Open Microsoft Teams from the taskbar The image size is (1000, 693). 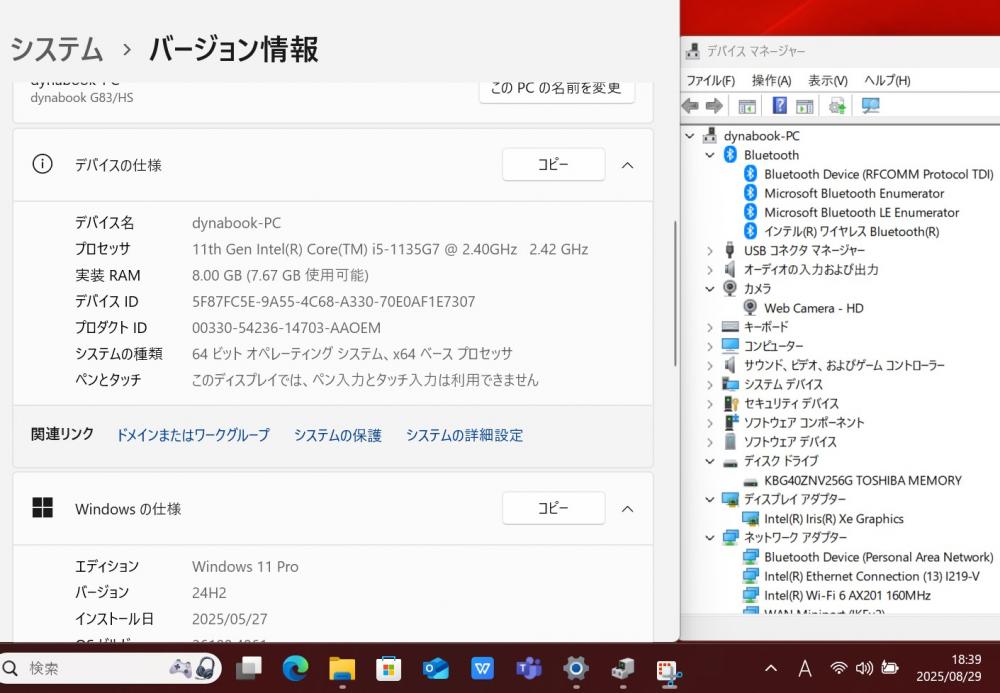tap(529, 668)
